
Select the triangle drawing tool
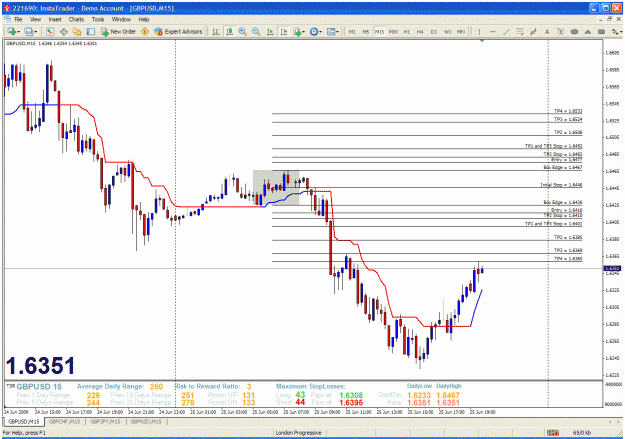point(588,31)
